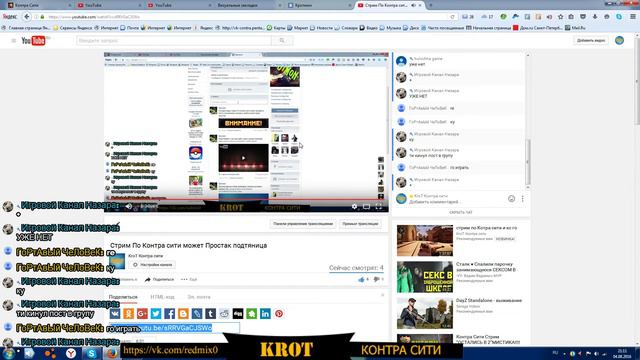Screen dimensions: 640x360
Task: Switch player to theater mode
Action: [x=367, y=207]
